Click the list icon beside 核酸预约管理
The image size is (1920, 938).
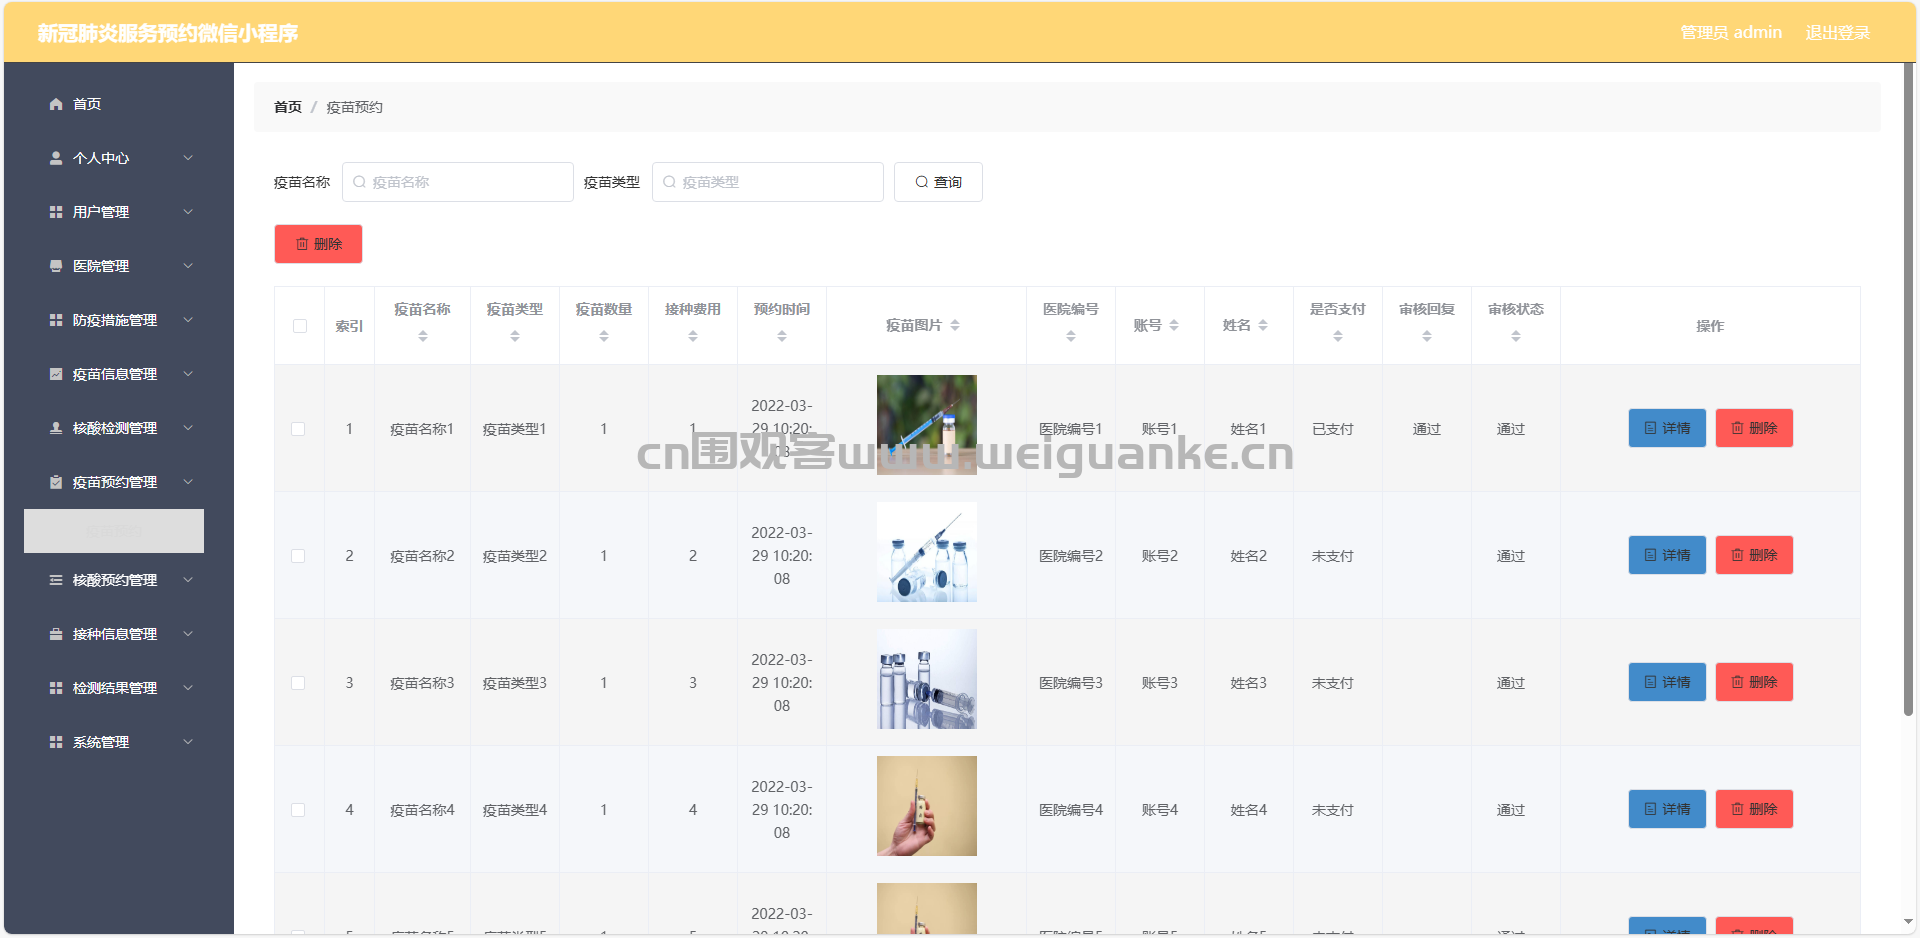point(56,580)
